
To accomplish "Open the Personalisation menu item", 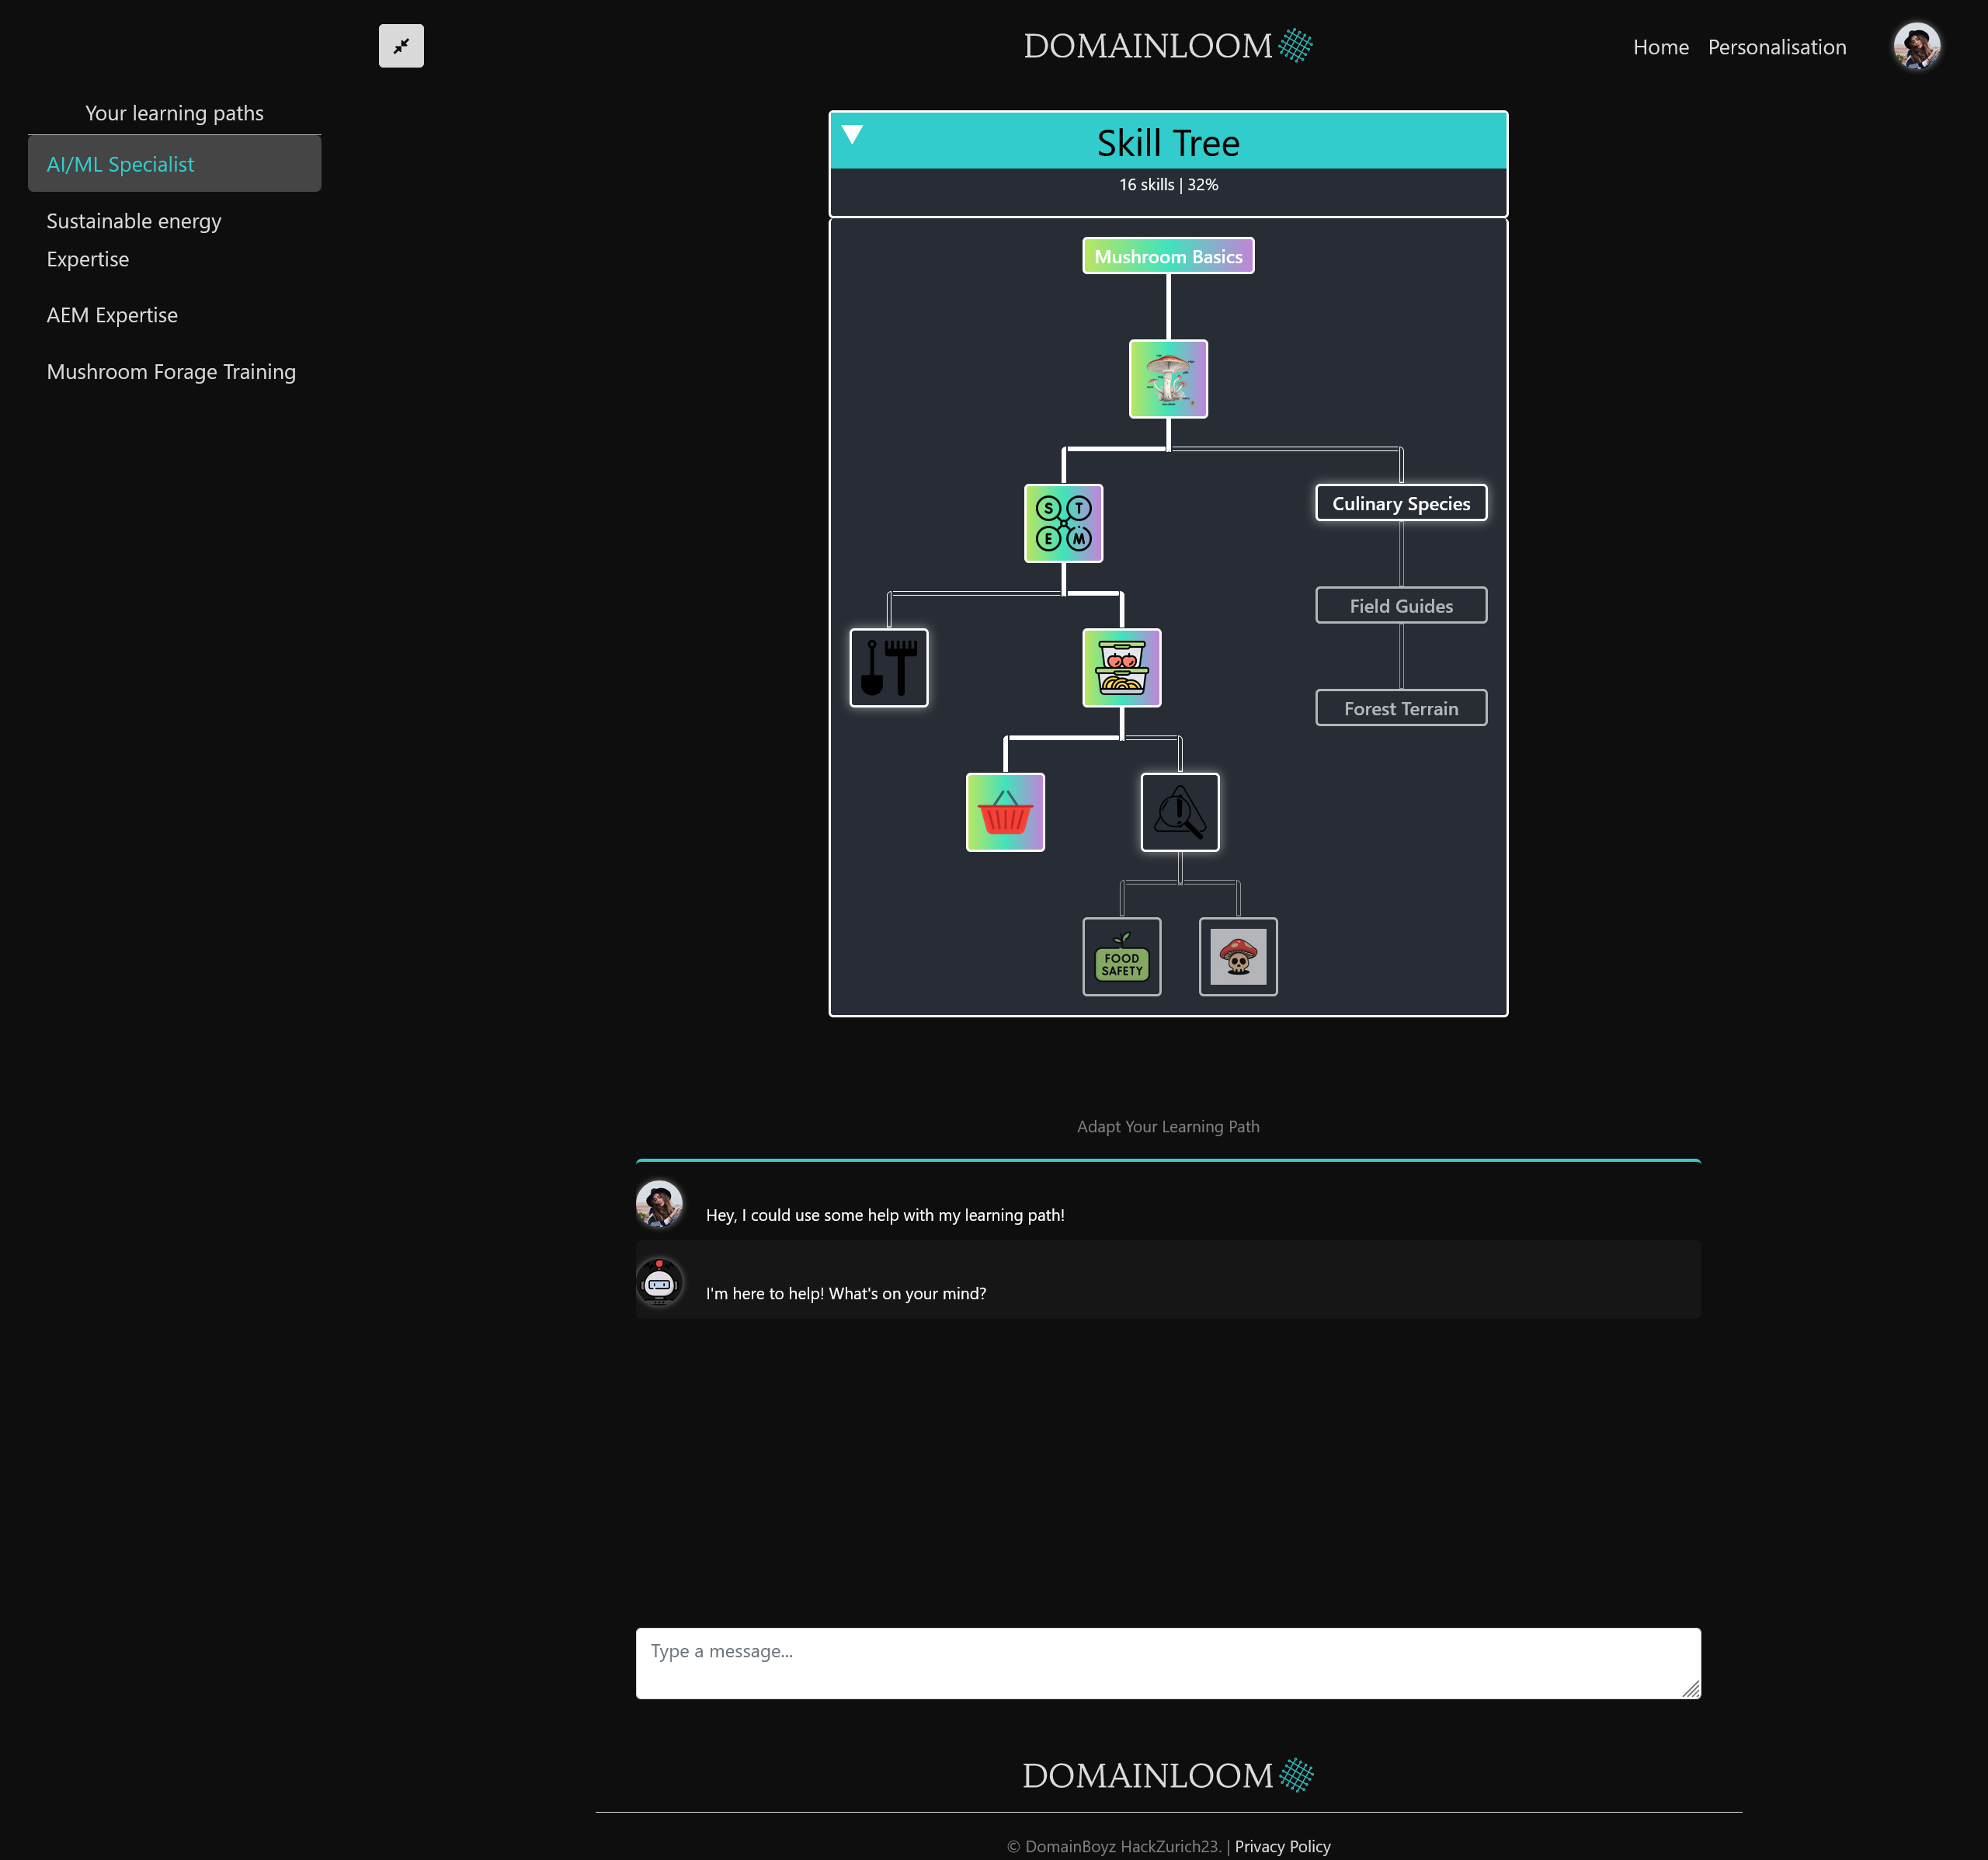I will [x=1776, y=47].
